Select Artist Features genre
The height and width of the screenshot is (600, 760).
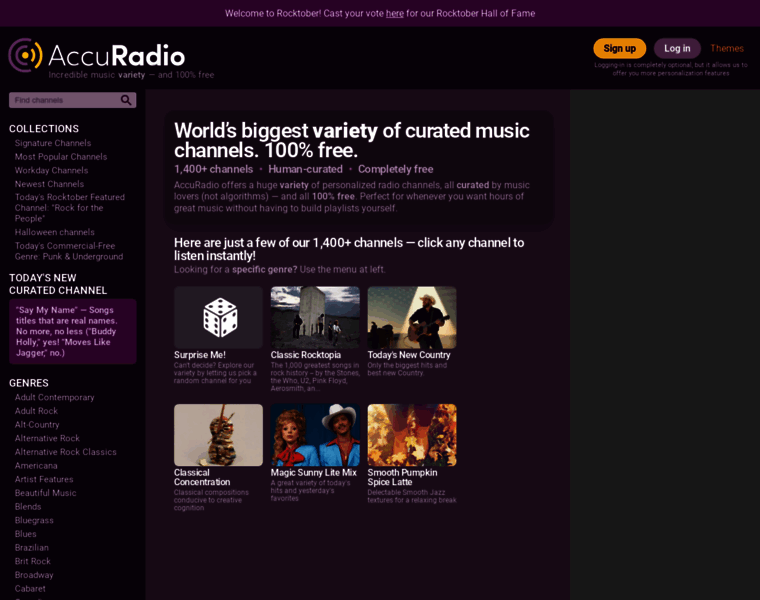click(44, 479)
